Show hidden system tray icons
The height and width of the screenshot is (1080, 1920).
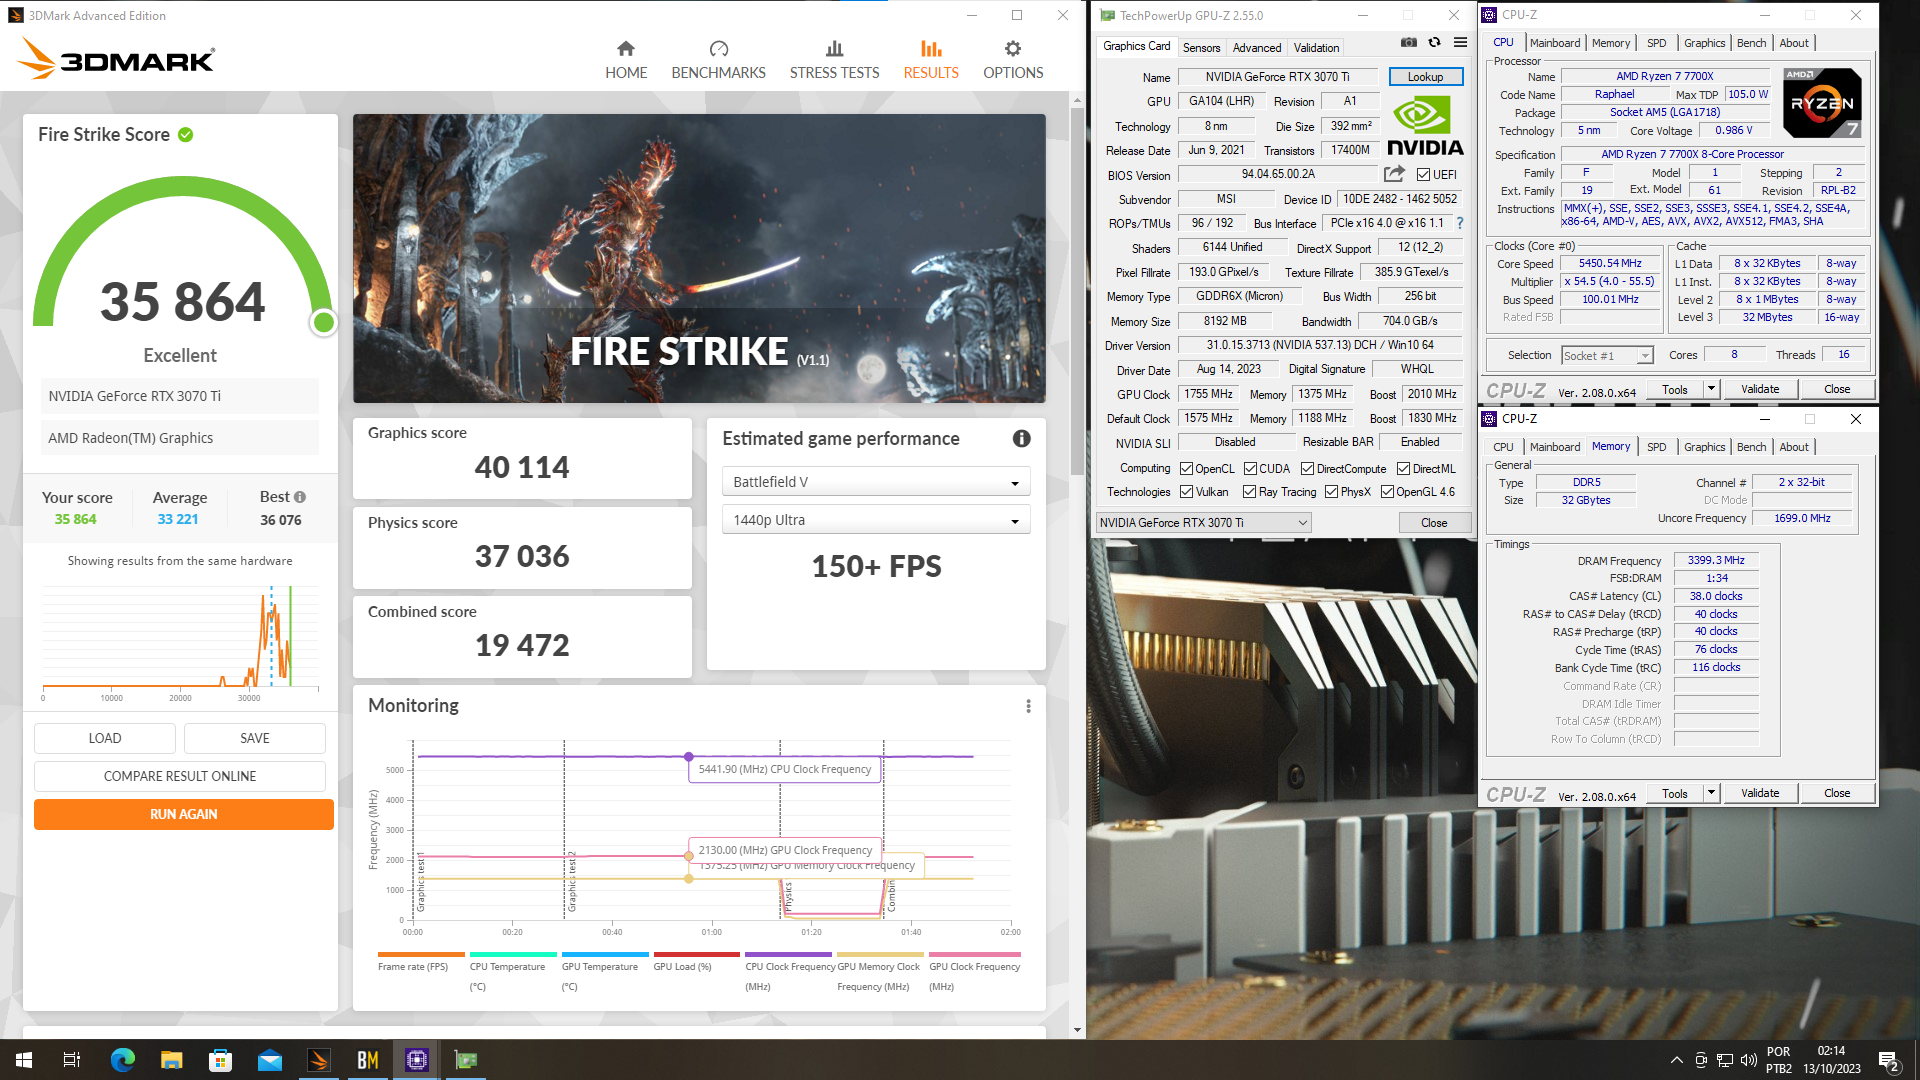pos(1676,1060)
